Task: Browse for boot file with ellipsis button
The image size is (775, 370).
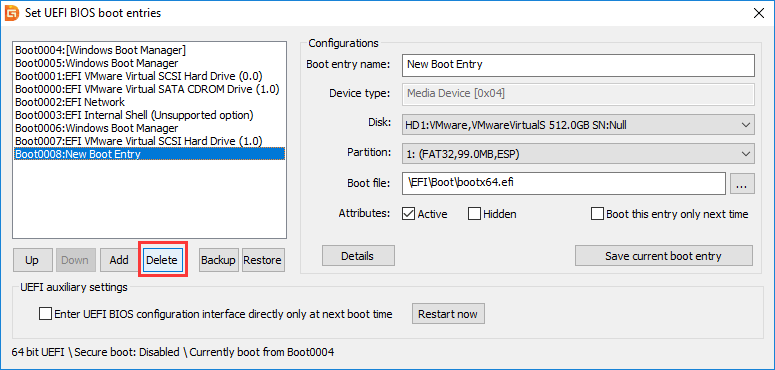Action: [741, 183]
